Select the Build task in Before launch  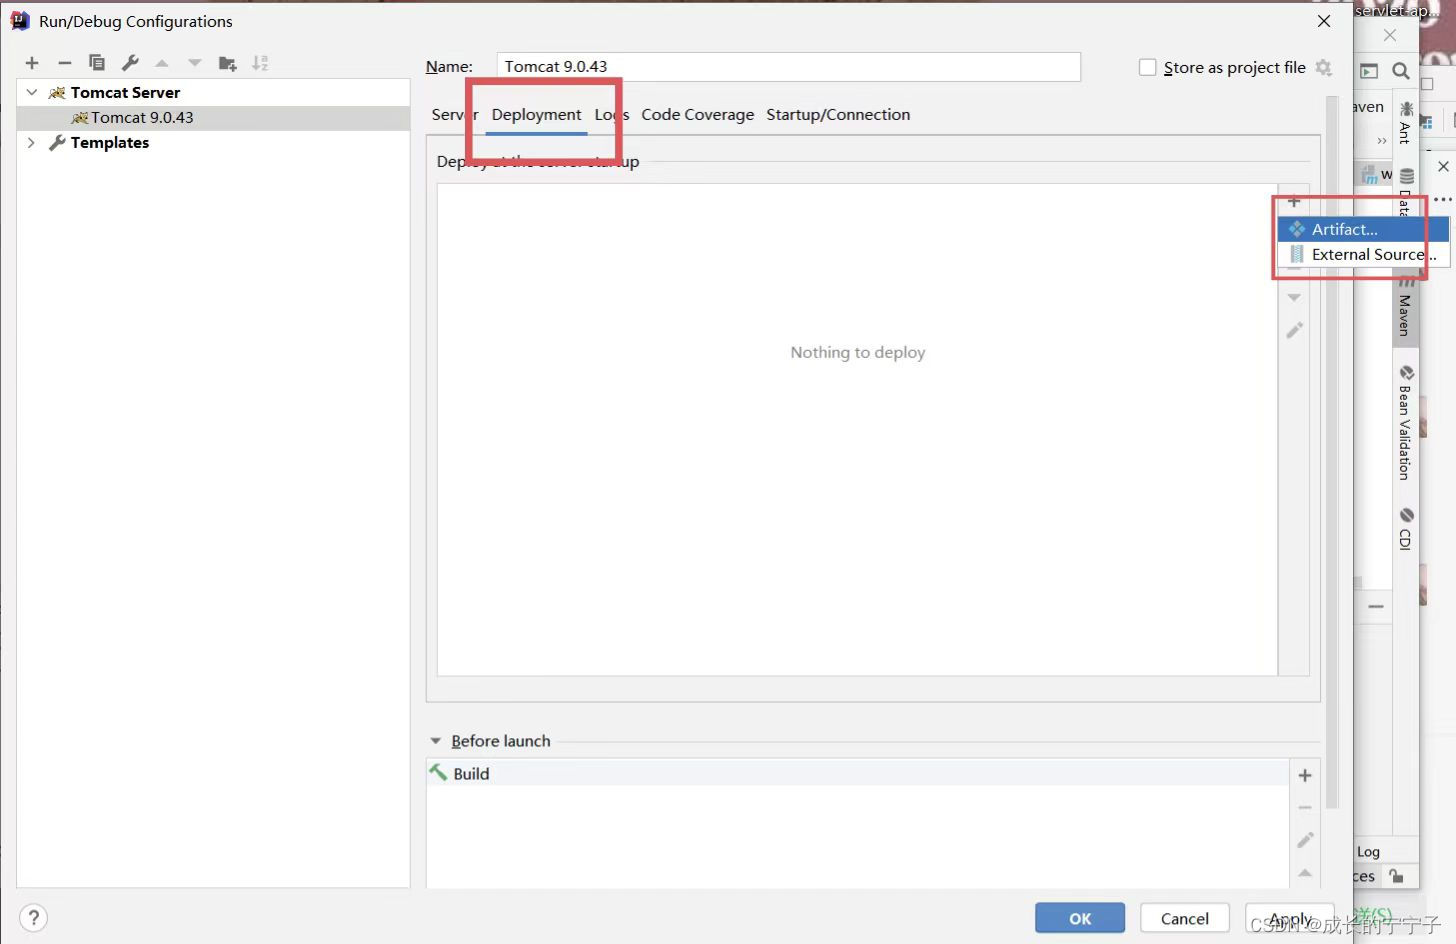pos(857,773)
